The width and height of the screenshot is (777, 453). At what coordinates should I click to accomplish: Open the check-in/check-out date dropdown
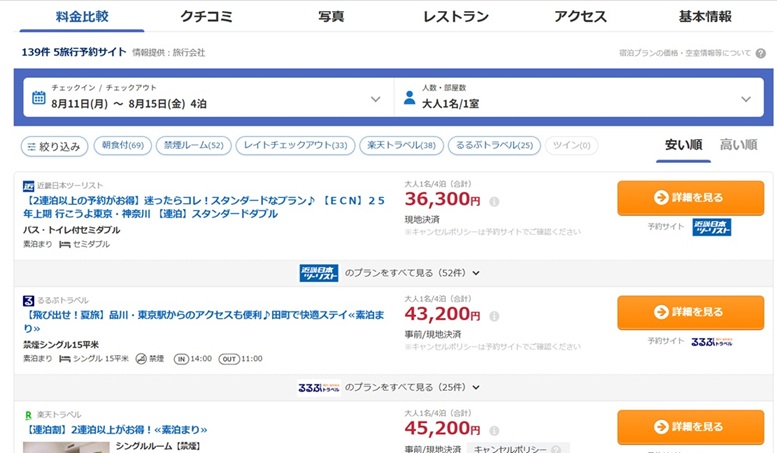click(x=209, y=97)
